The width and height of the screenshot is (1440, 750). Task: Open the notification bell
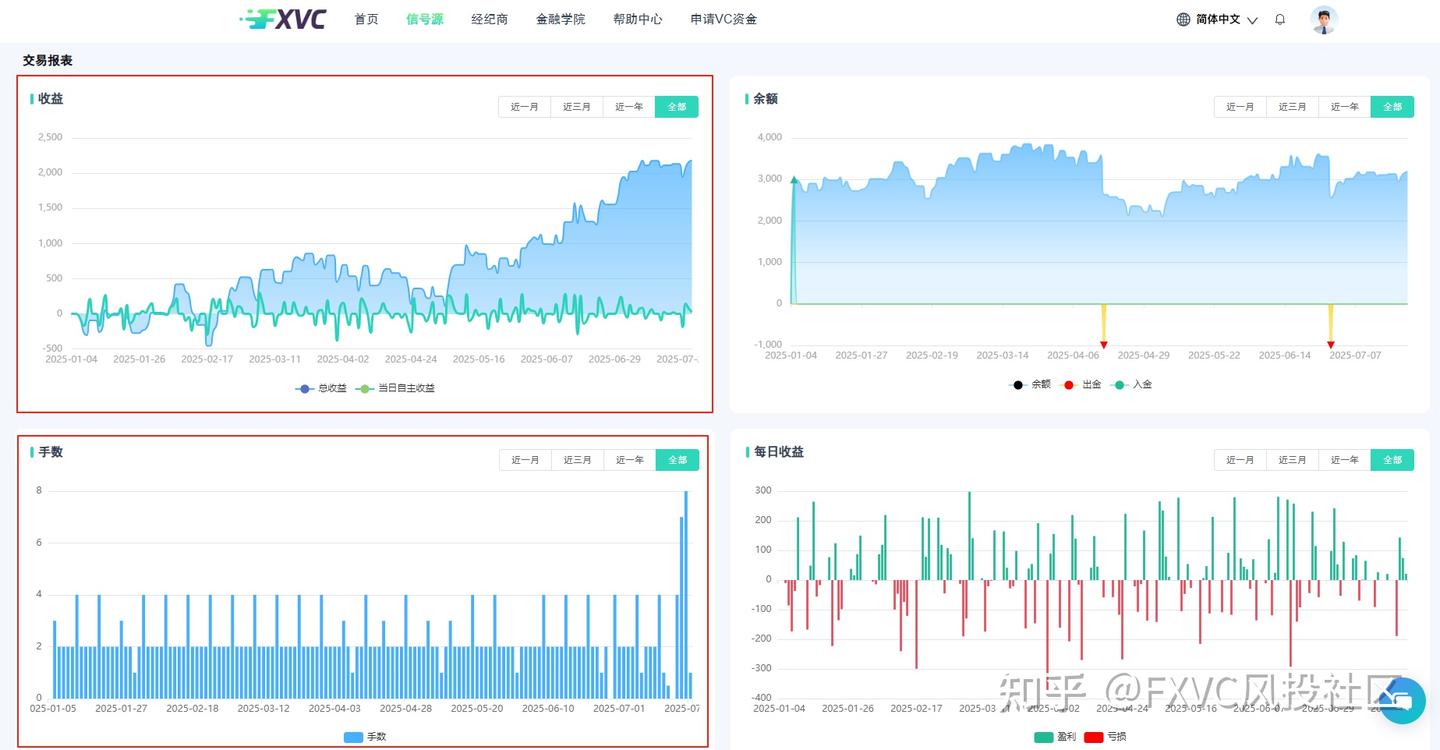pyautogui.click(x=1280, y=19)
